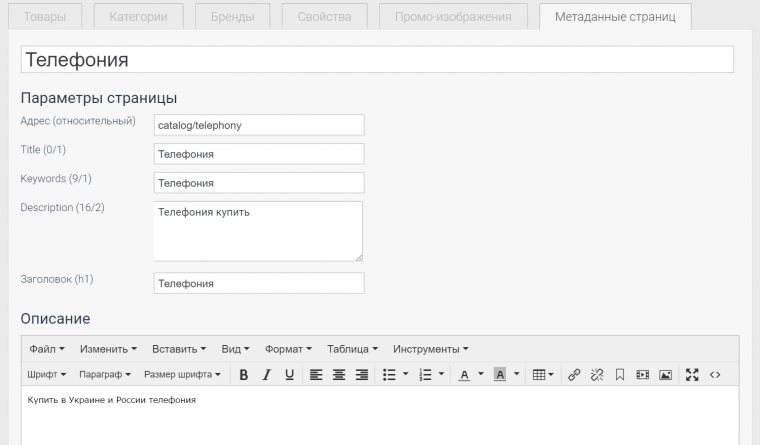Open the bullet list style arrow

click(406, 375)
